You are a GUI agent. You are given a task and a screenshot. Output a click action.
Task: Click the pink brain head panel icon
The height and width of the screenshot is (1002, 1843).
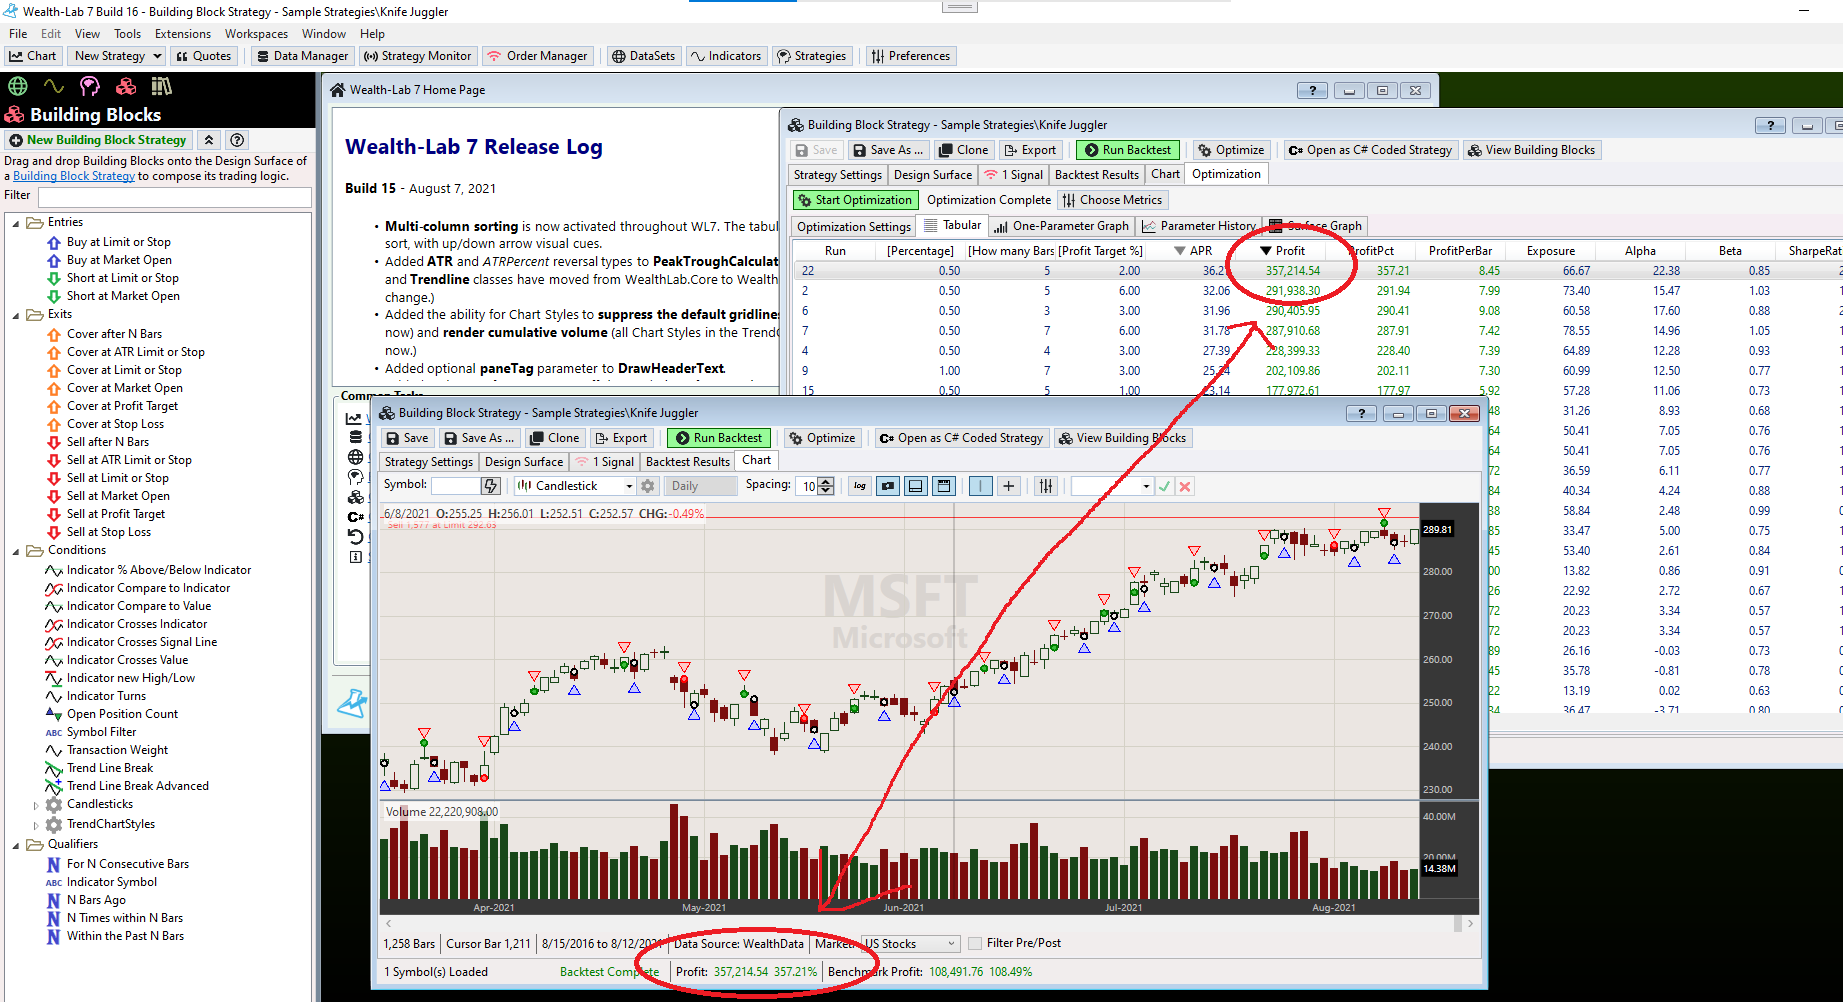click(x=90, y=86)
